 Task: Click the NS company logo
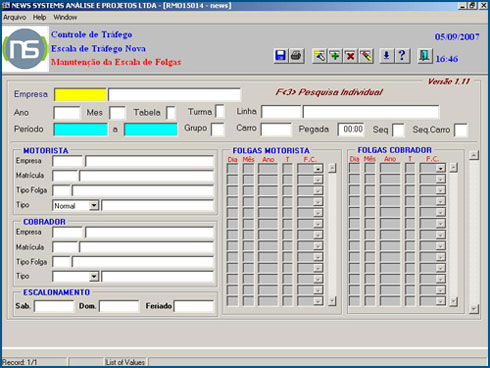pos(25,49)
